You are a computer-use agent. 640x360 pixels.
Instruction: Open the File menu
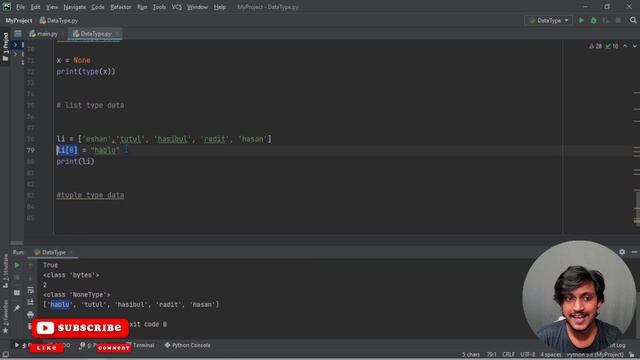[x=20, y=7]
